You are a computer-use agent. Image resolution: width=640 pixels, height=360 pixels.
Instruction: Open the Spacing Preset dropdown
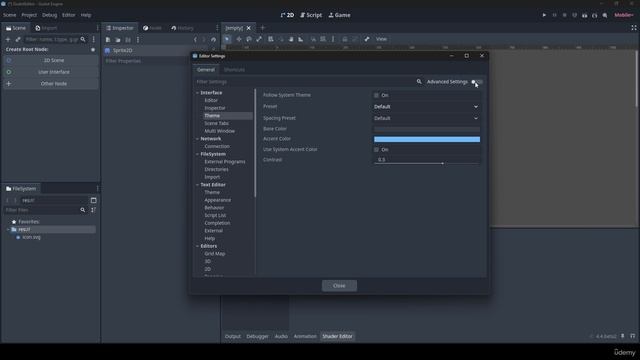click(x=427, y=118)
